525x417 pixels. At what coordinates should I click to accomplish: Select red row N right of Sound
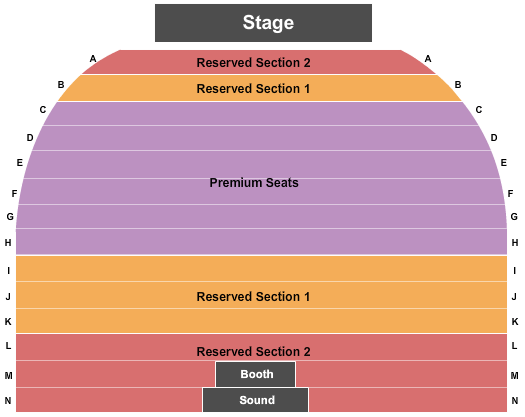point(407,400)
